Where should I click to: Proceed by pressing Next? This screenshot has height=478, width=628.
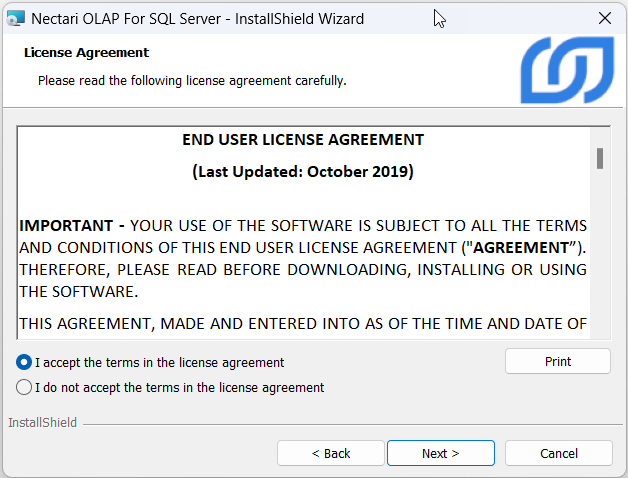coord(440,453)
